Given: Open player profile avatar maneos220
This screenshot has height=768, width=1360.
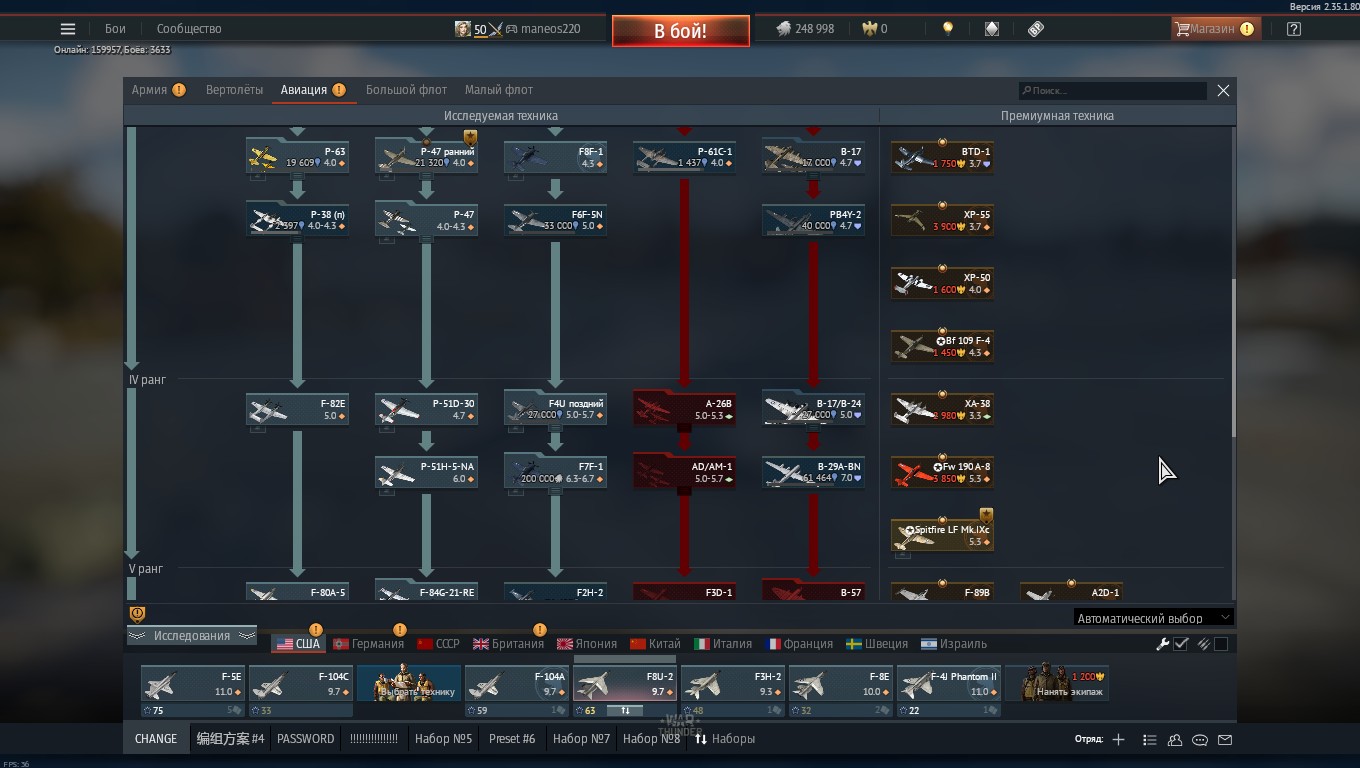Looking at the screenshot, I should (462, 29).
